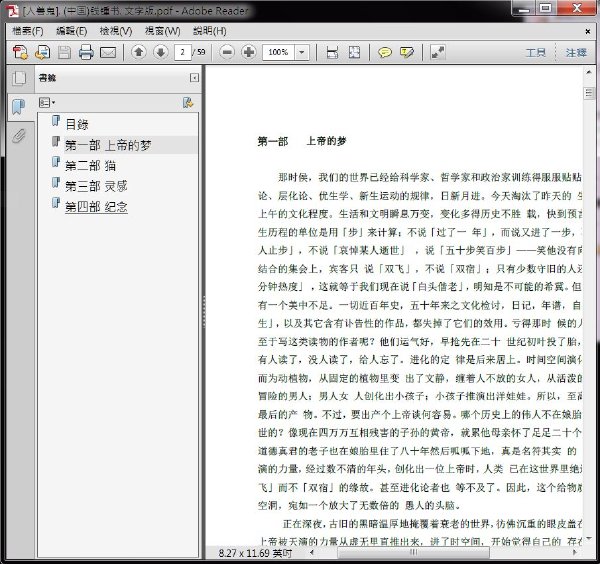Print the document with printer icon
This screenshot has width=600, height=564.
(86, 52)
